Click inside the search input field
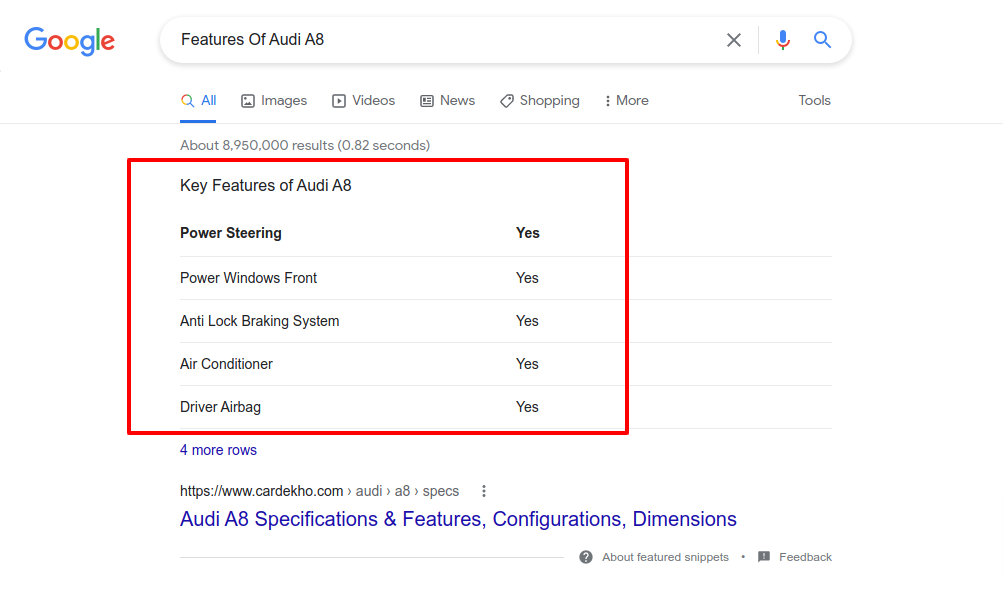This screenshot has height=599, width=1003. tap(450, 39)
